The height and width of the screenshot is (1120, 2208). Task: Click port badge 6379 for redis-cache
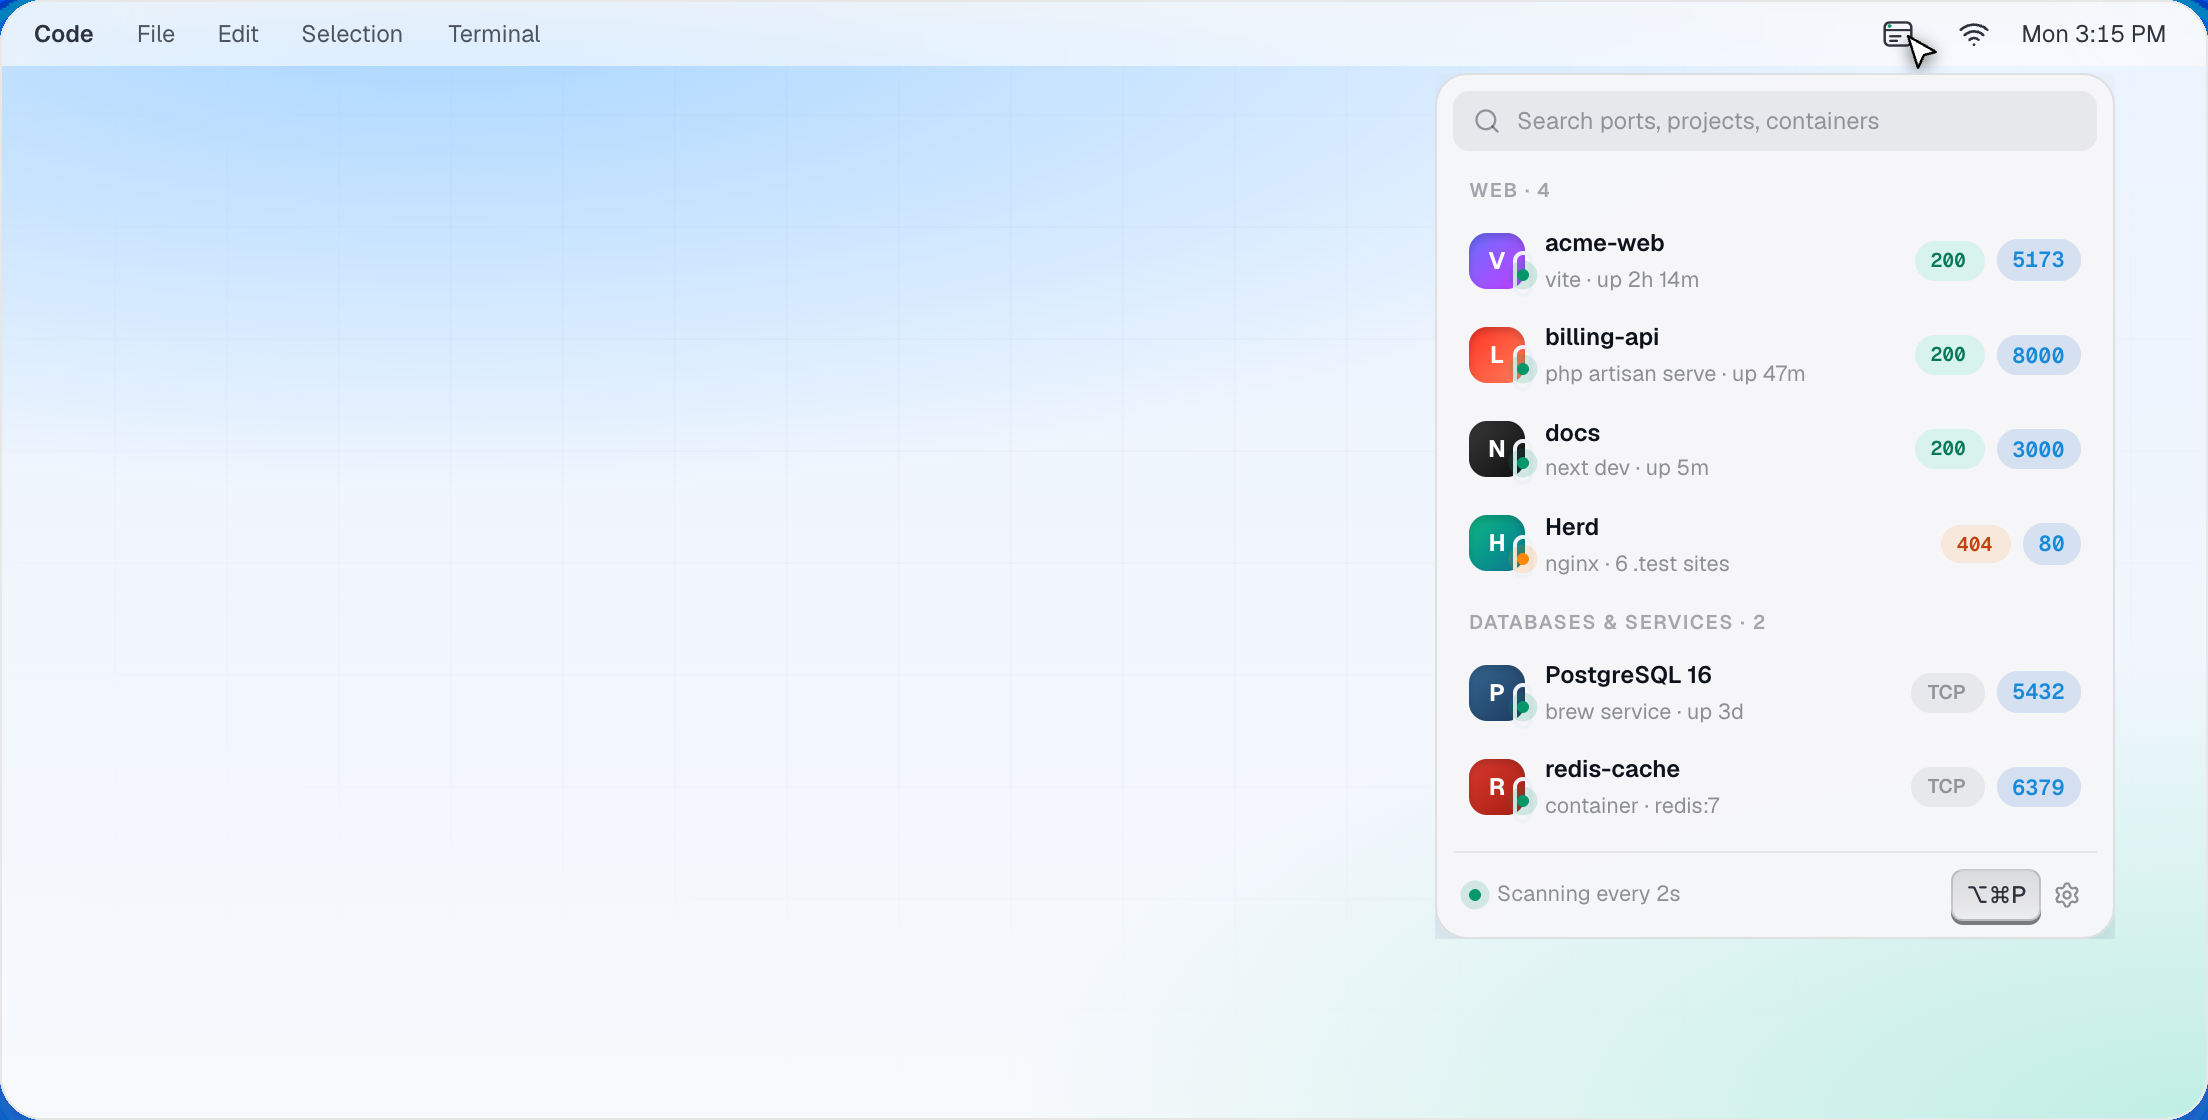point(2038,787)
